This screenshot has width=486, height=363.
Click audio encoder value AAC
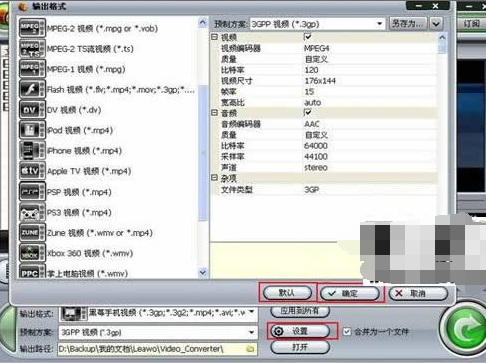coord(312,124)
